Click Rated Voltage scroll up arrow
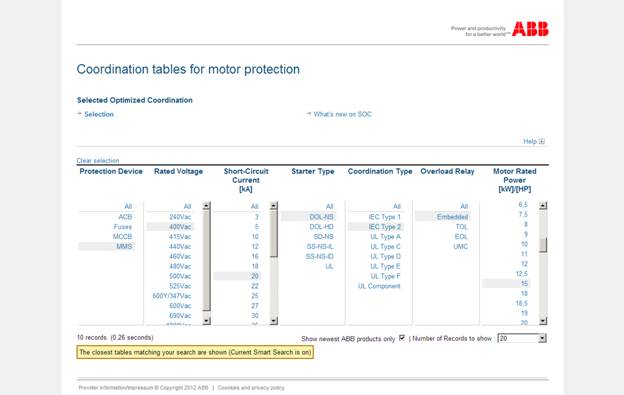The width and height of the screenshot is (624, 395). tap(206, 206)
